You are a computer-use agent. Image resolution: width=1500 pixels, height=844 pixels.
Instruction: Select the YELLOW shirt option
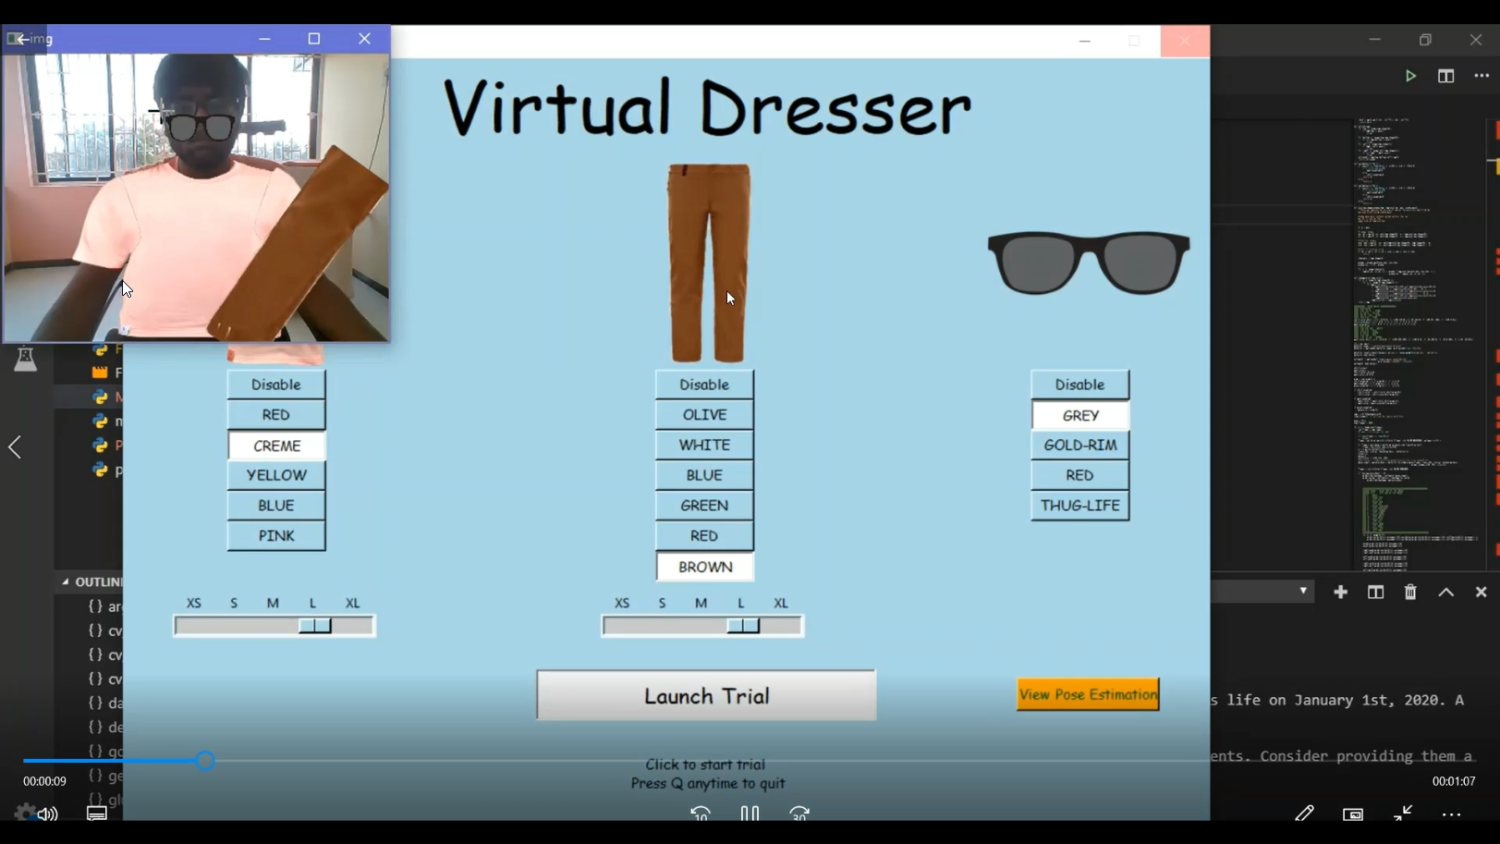click(x=276, y=475)
